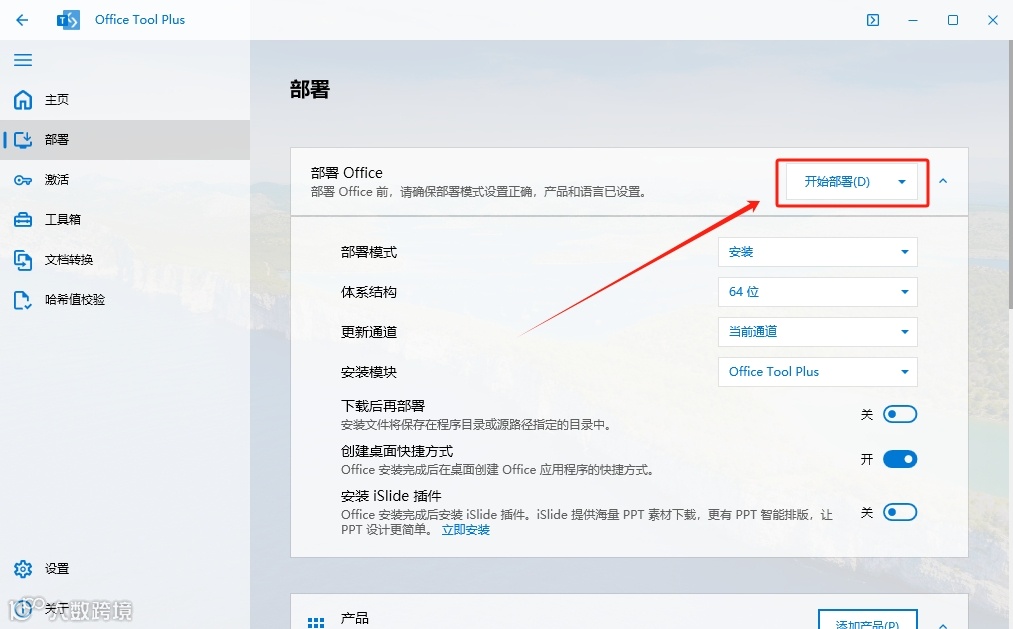Close the Office Tool Plus window

993,20
